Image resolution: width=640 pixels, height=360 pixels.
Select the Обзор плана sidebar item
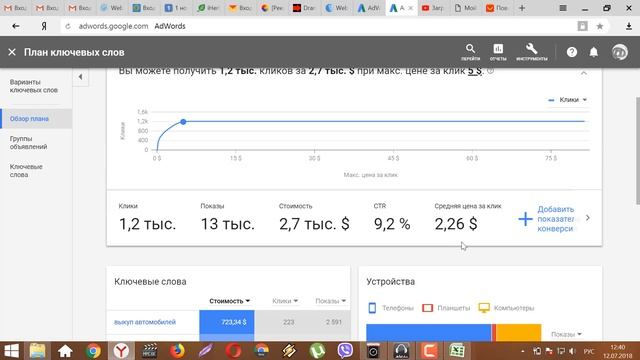click(x=36, y=119)
